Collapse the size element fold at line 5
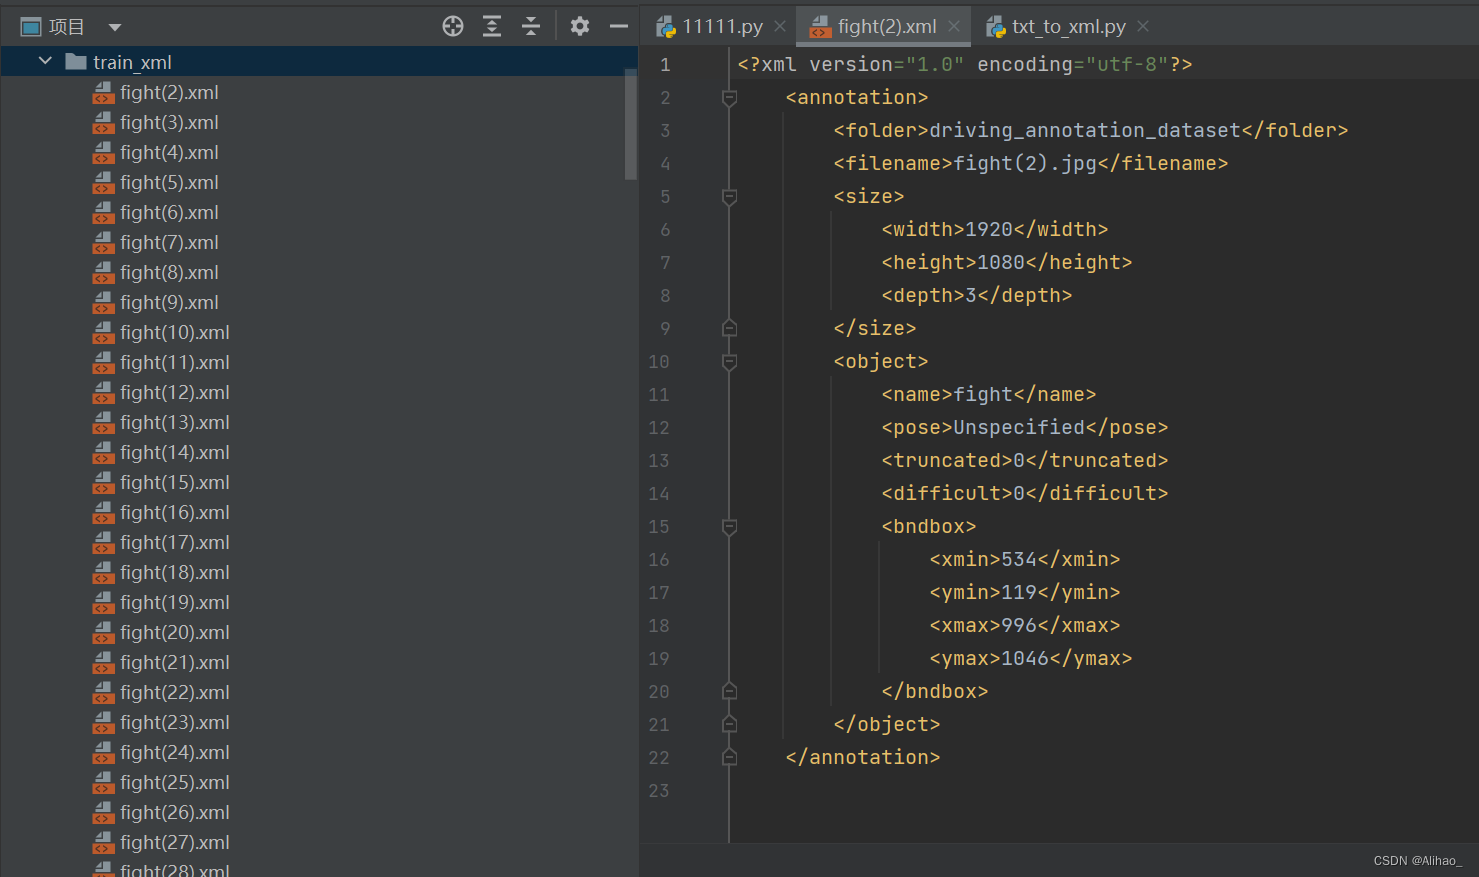Image resolution: width=1479 pixels, height=877 pixels. tap(728, 196)
